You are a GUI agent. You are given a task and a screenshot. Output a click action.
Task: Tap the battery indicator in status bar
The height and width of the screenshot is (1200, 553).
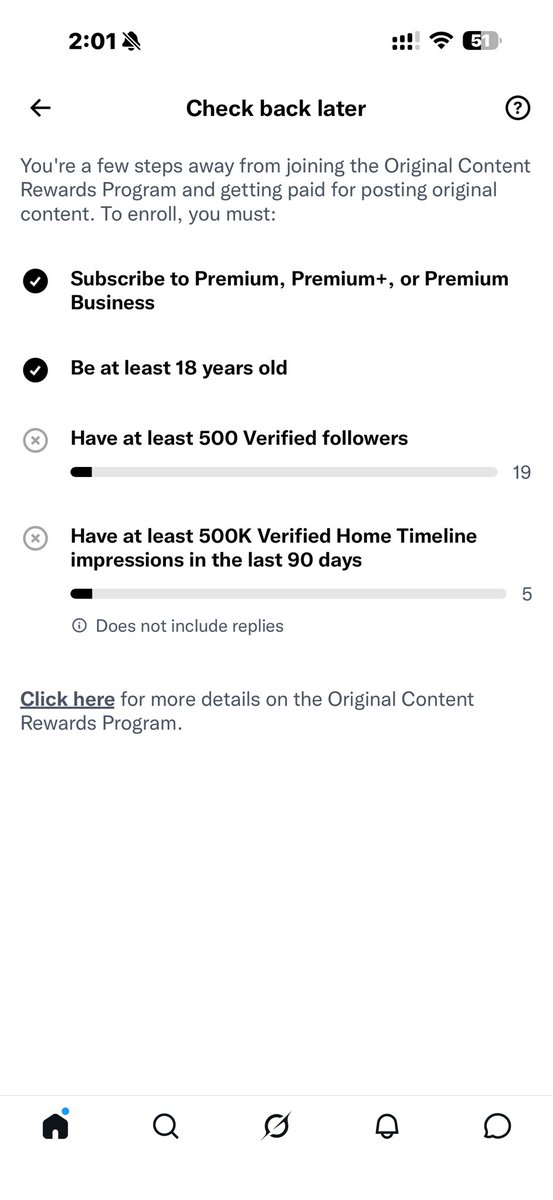point(482,41)
